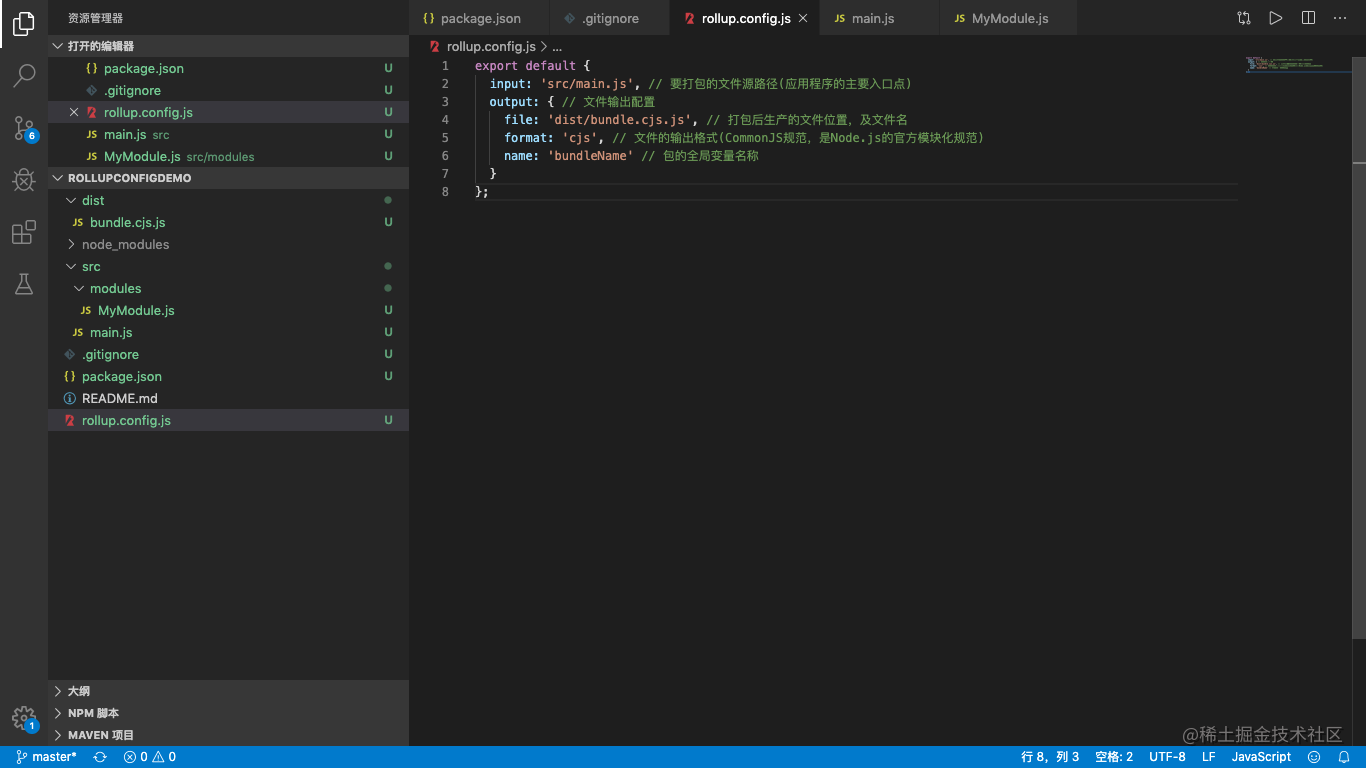Image resolution: width=1366 pixels, height=768 pixels.
Task: Collapse the modules folder
Action: point(228,288)
